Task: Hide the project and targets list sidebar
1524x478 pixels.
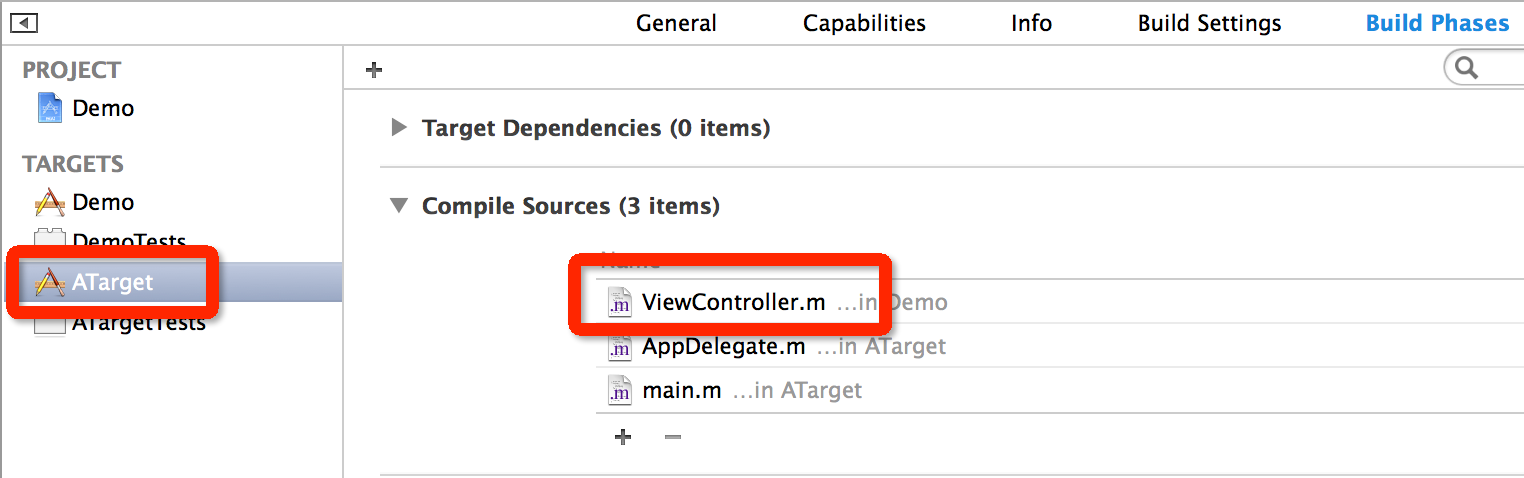Action: point(24,22)
